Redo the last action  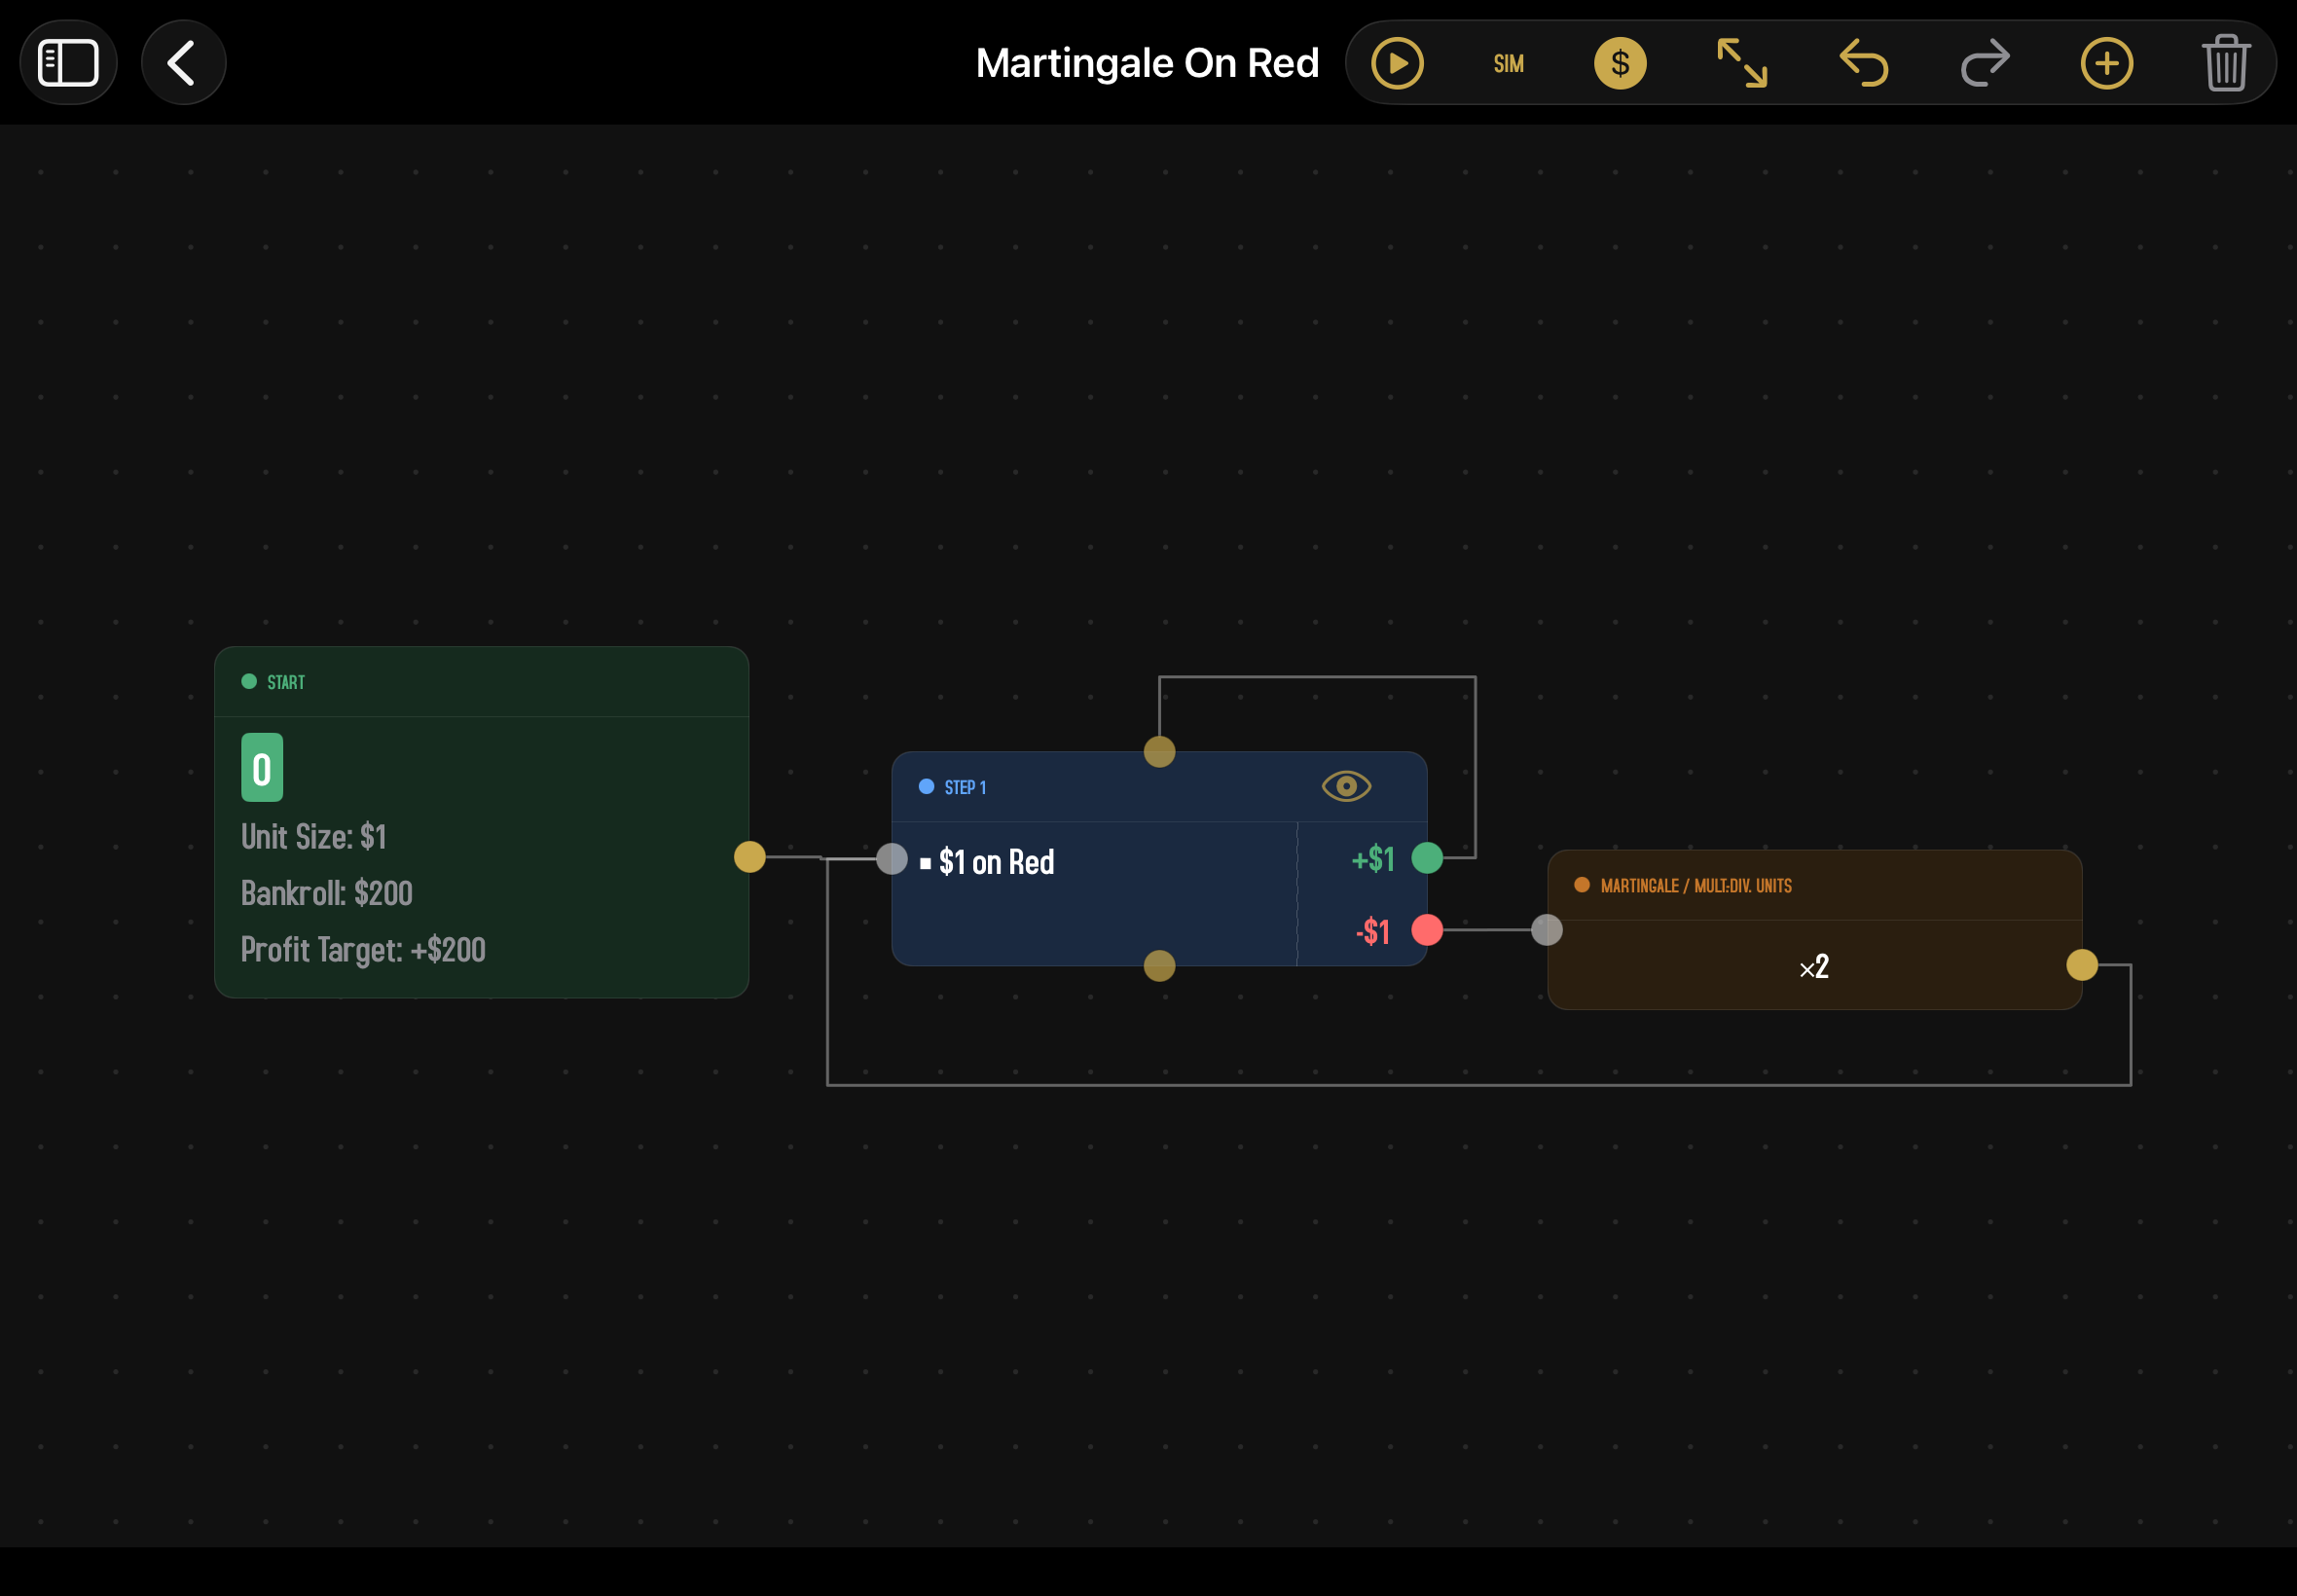(x=1985, y=63)
